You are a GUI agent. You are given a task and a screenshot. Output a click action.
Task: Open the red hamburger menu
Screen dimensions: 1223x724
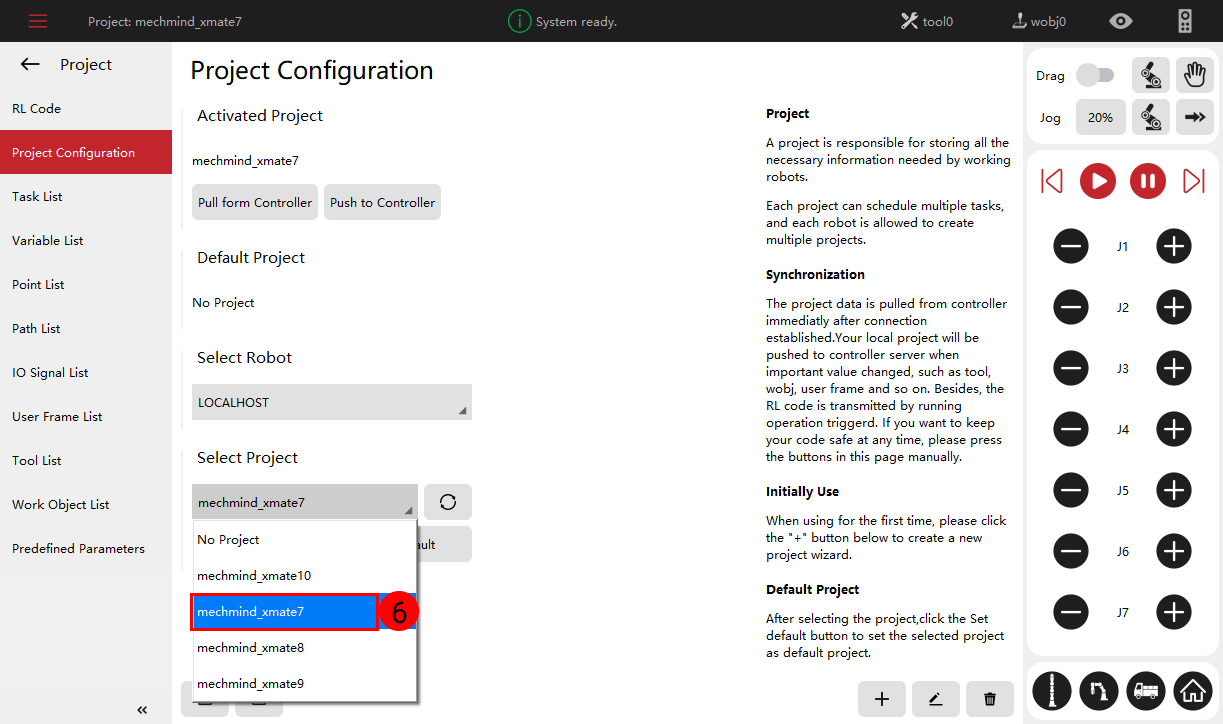click(x=38, y=21)
